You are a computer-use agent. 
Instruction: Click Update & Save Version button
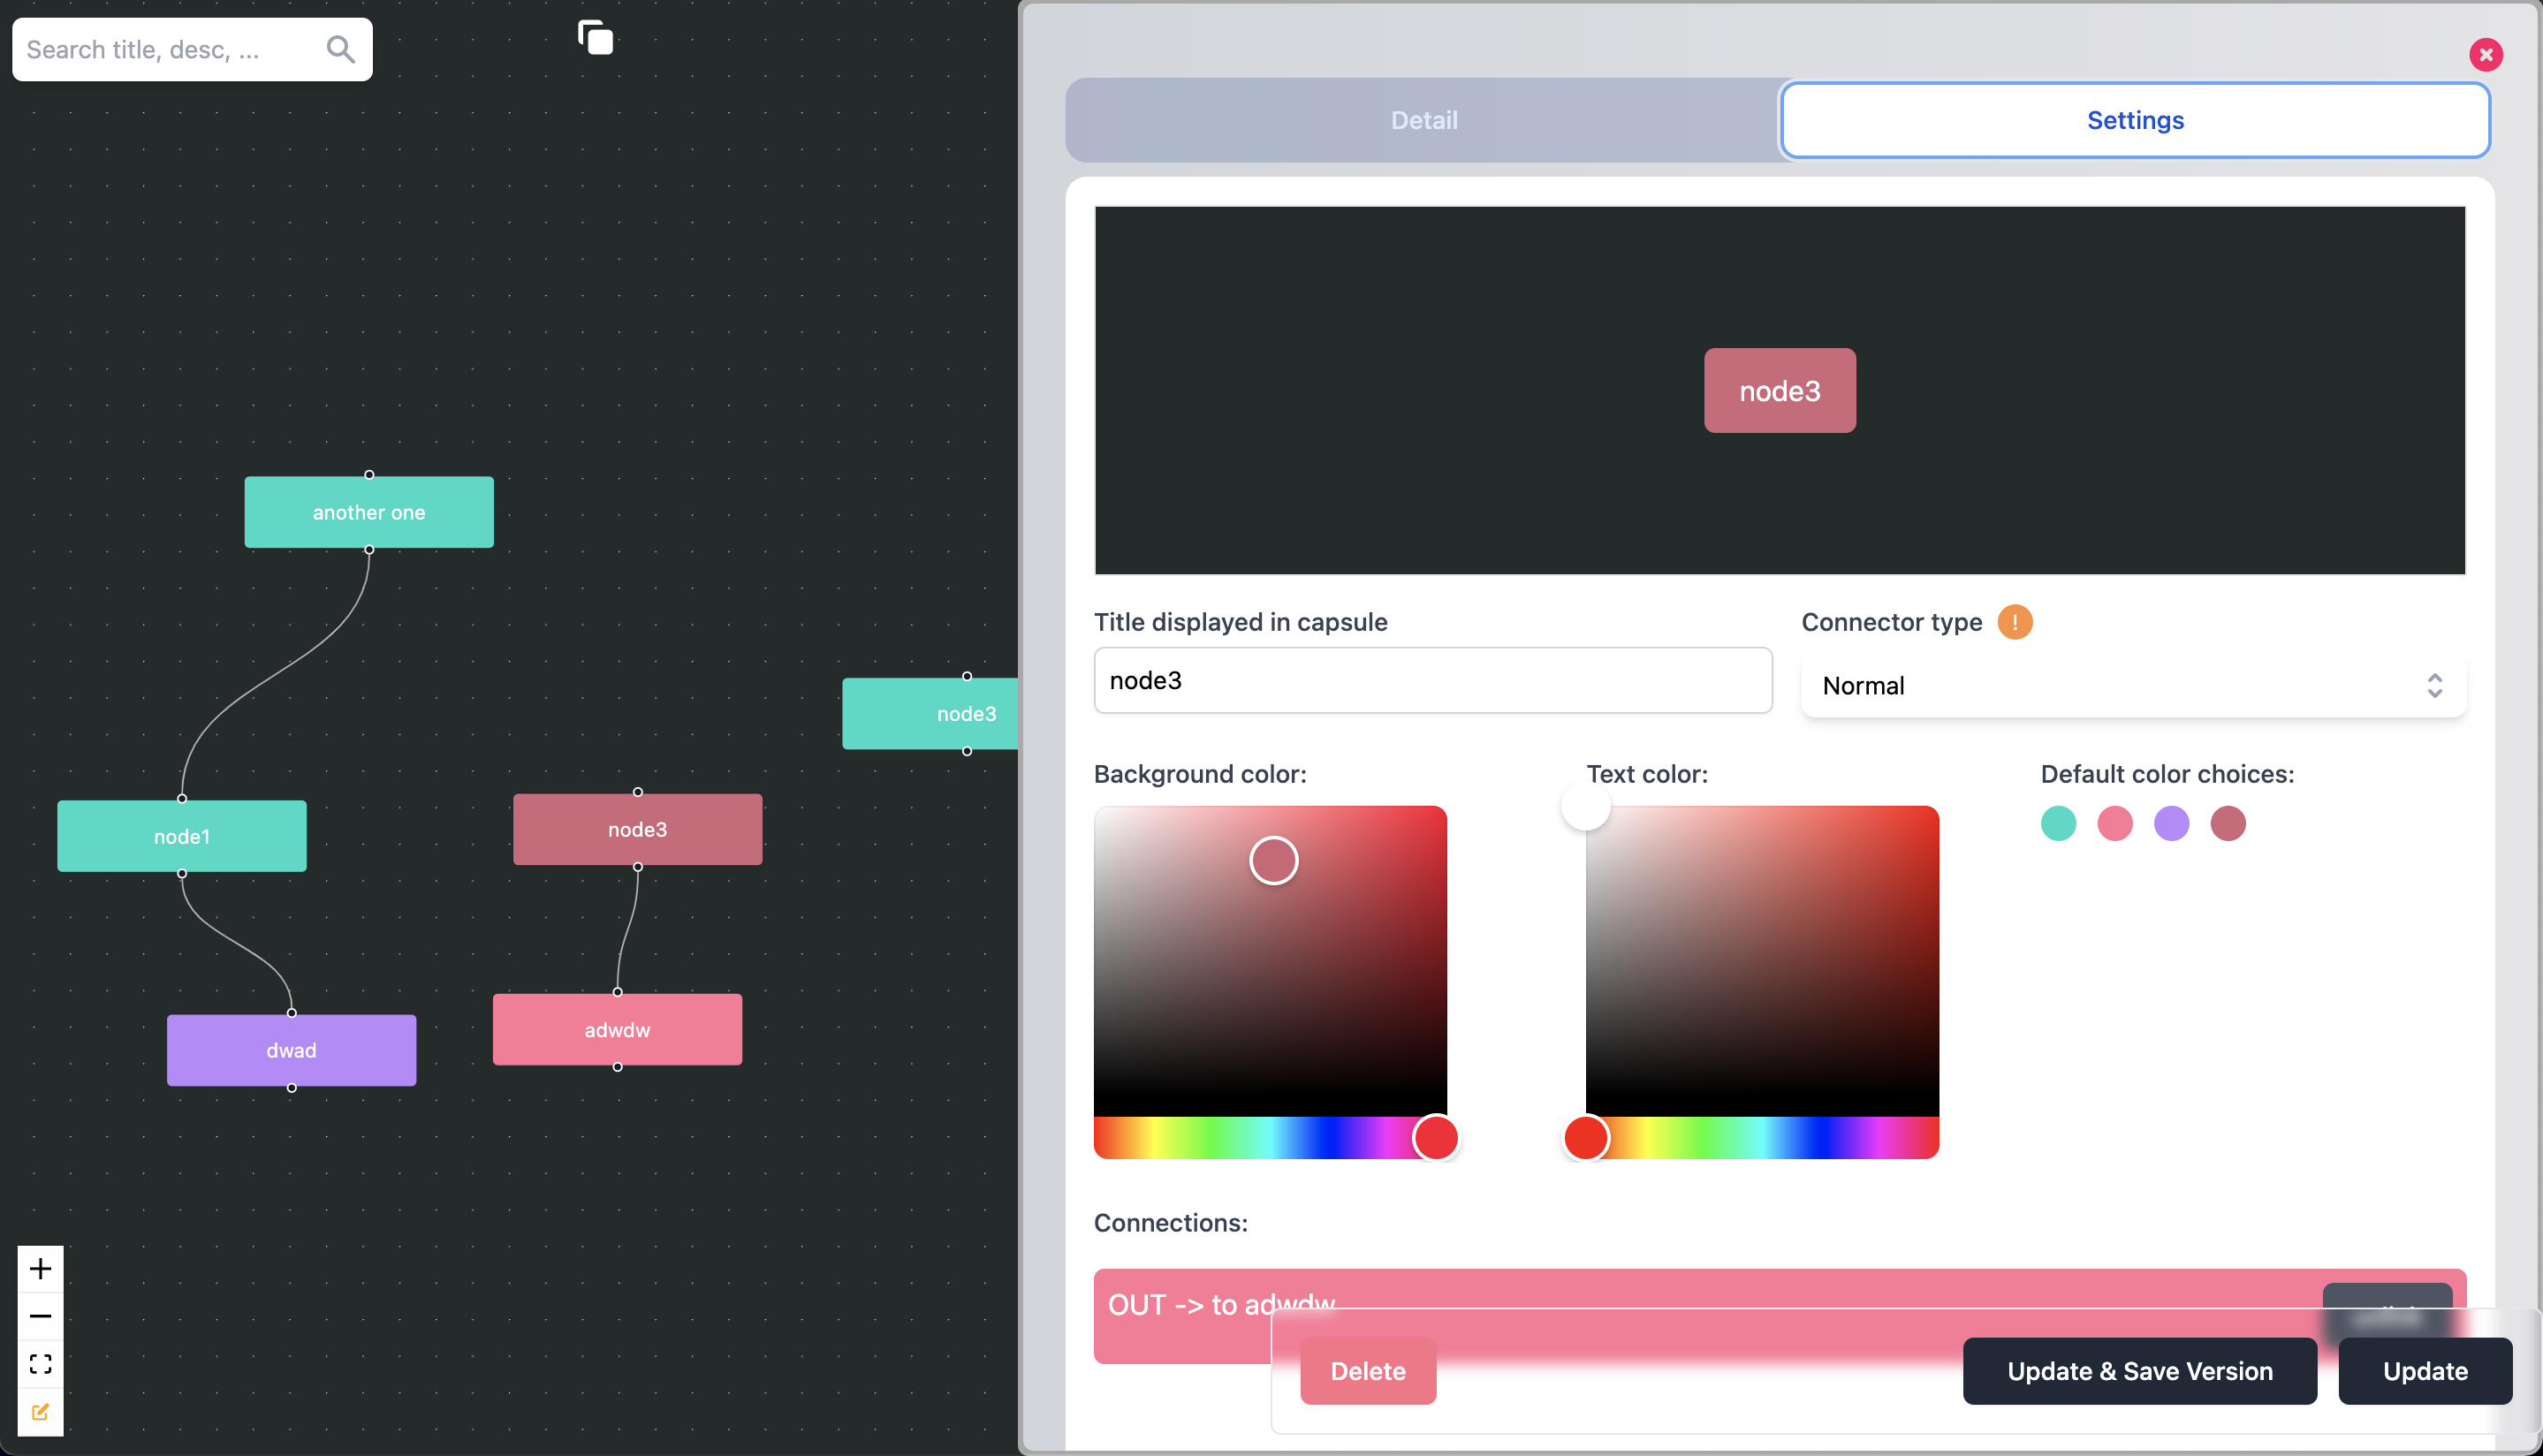coord(2139,1371)
